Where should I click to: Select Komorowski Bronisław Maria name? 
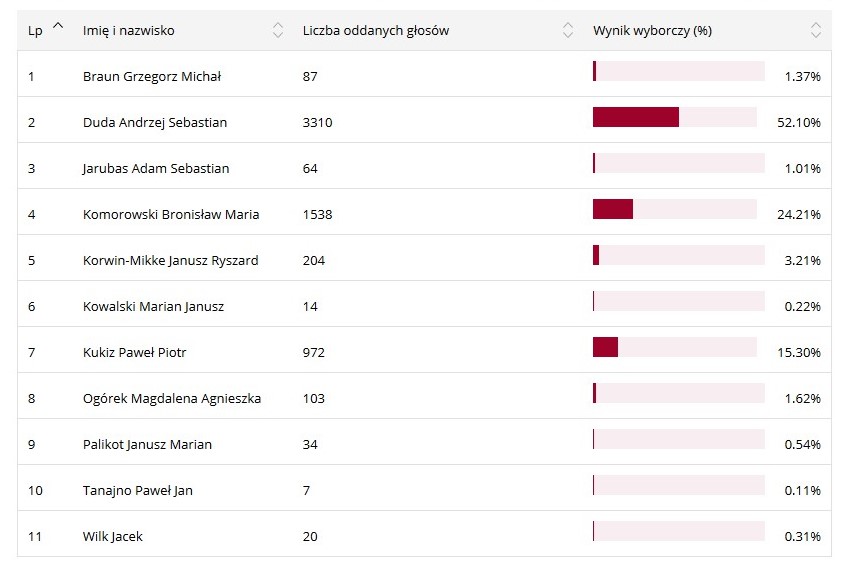(171, 215)
